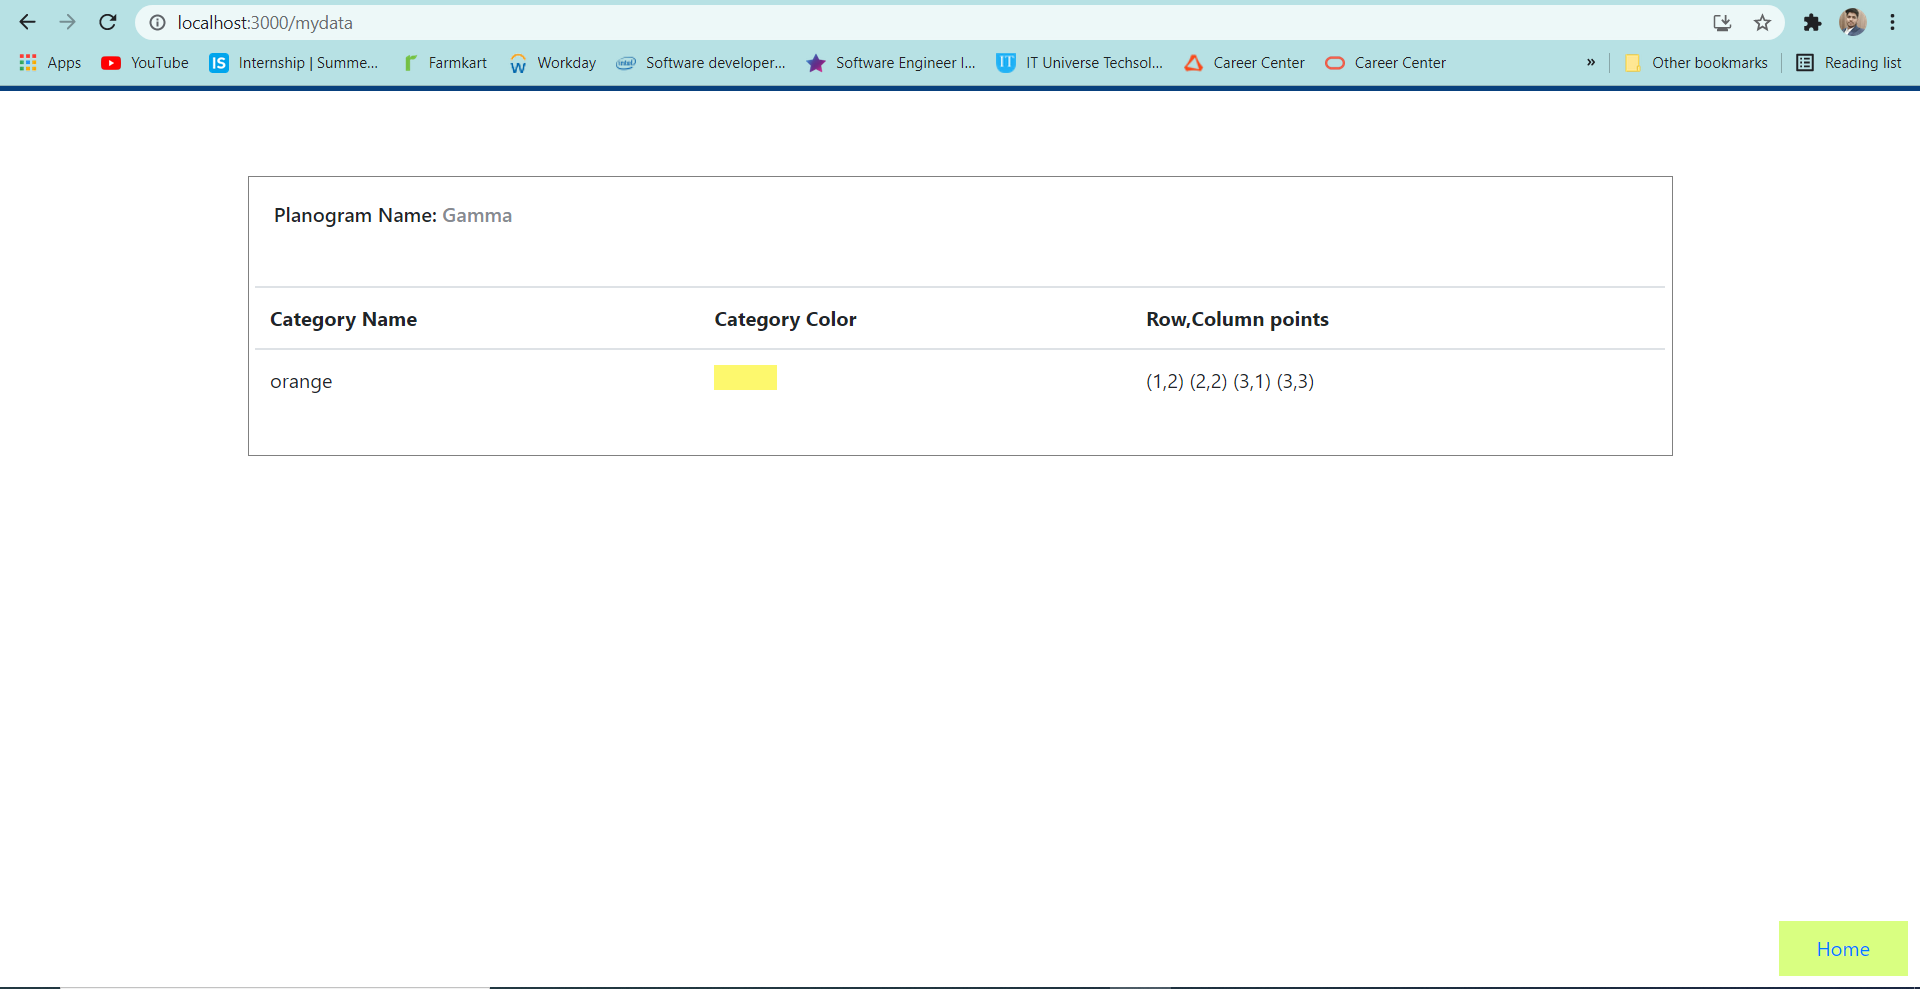The height and width of the screenshot is (989, 1920).
Task: Open Chrome's three-dot menu
Action: point(1892,22)
